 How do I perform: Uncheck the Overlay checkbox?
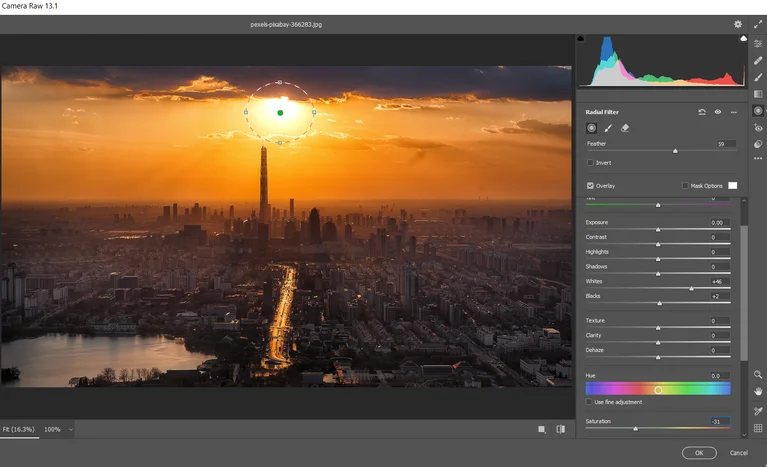pos(590,186)
